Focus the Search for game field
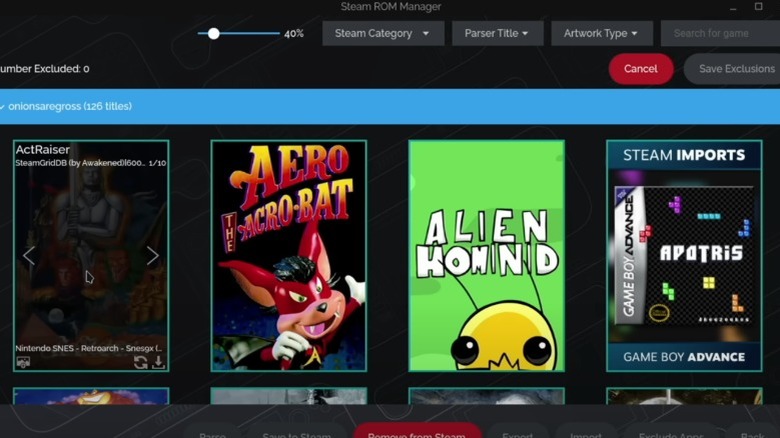 pyautogui.click(x=720, y=33)
